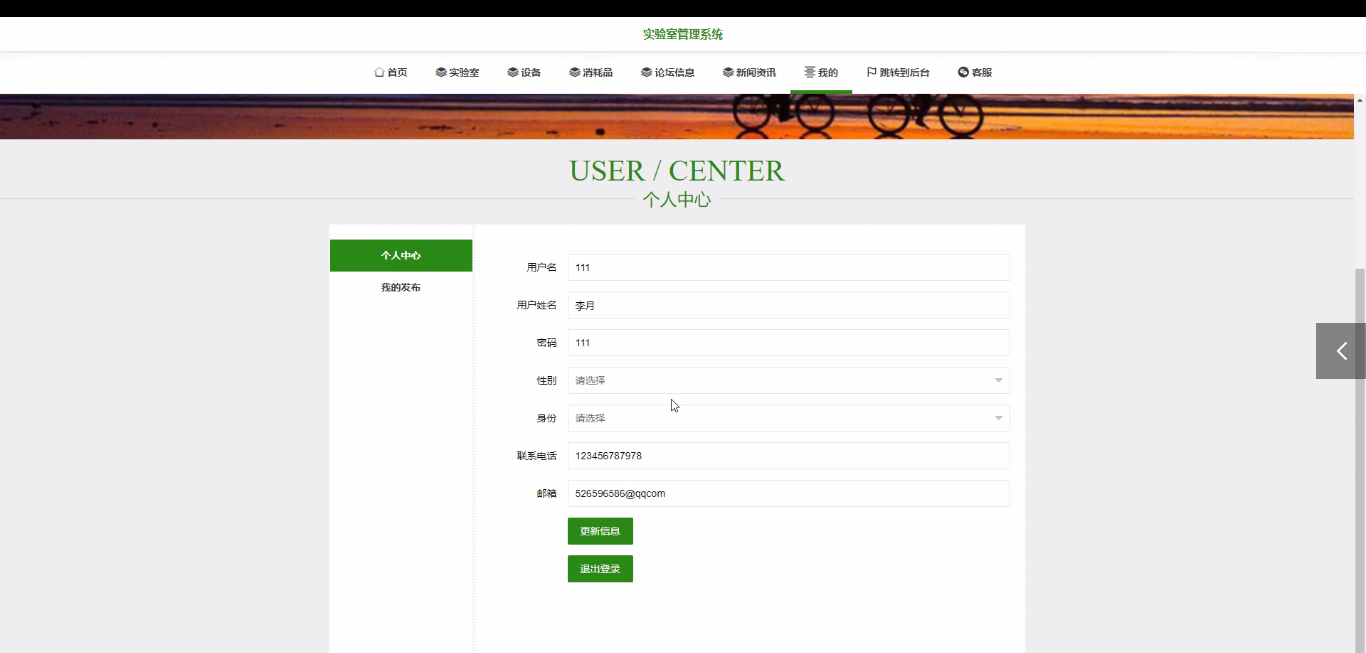This screenshot has height=653, width=1366.
Task: Select the 我的发布 sidebar tab
Action: [x=401, y=287]
